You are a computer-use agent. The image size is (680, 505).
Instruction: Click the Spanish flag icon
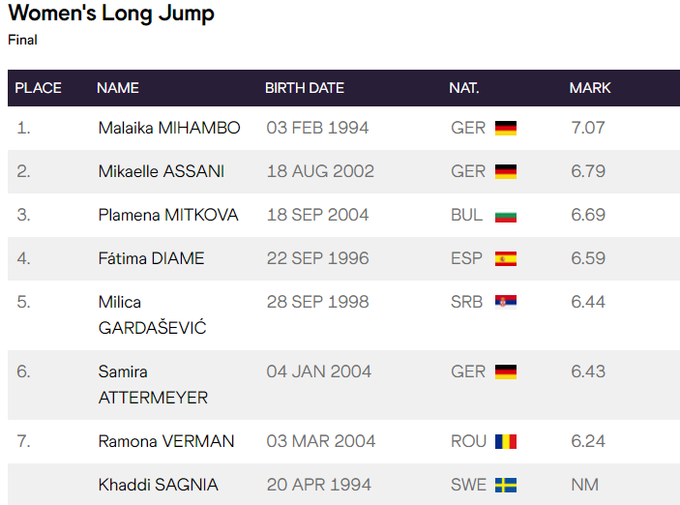506,258
